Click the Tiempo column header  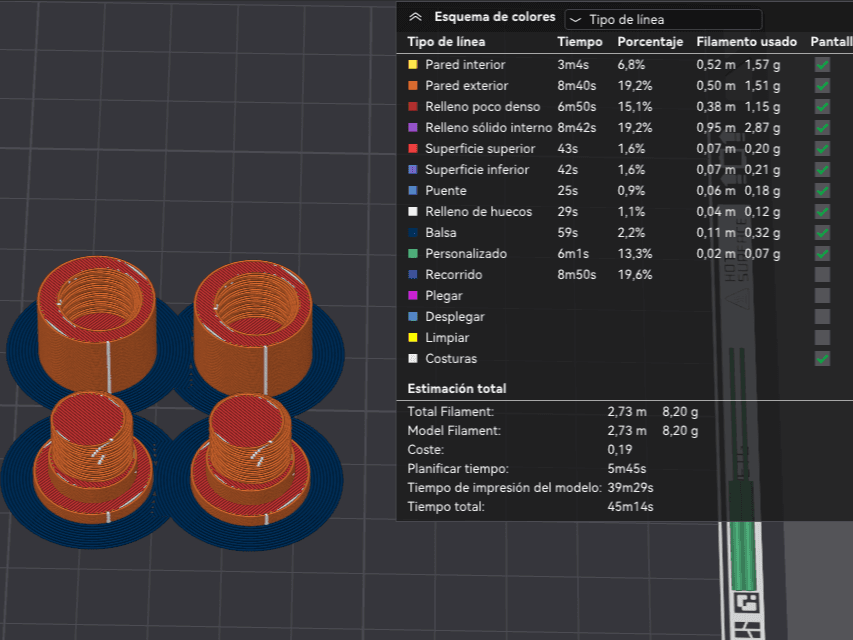tap(580, 42)
